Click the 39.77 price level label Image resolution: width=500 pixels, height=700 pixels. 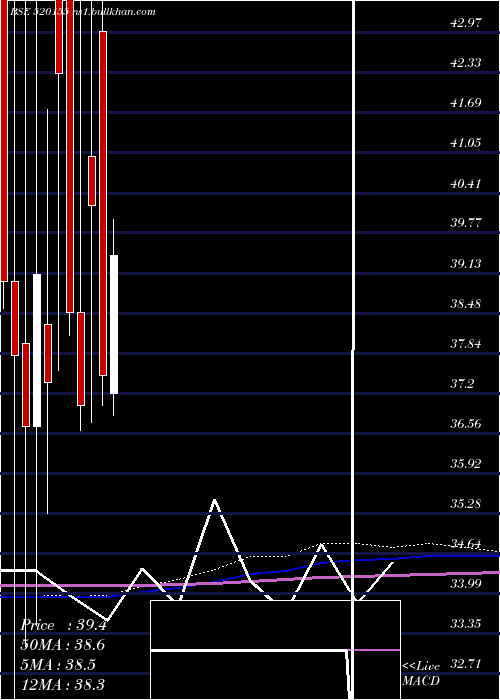tap(467, 223)
